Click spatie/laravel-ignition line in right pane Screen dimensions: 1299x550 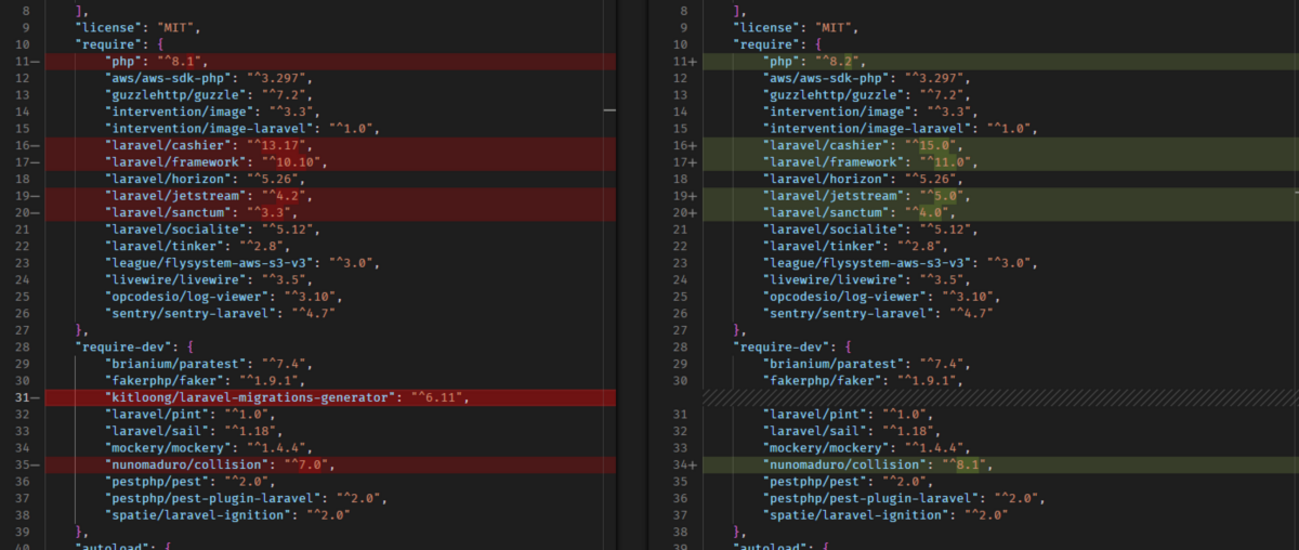[885, 515]
